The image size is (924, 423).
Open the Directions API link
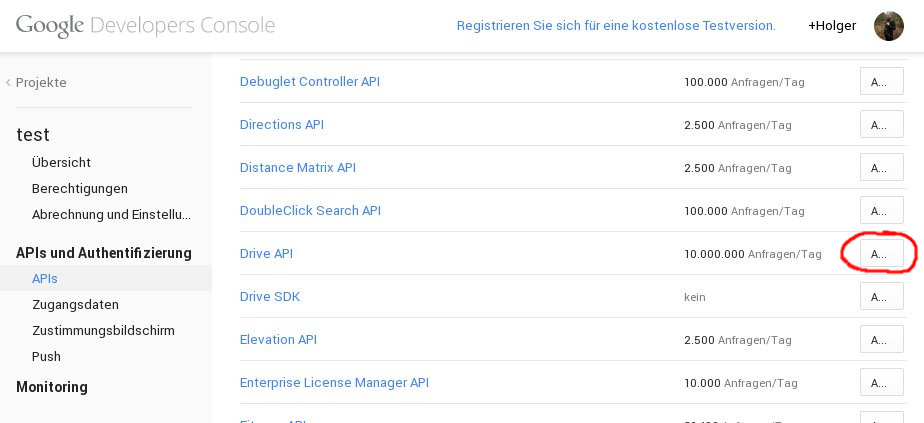click(282, 124)
